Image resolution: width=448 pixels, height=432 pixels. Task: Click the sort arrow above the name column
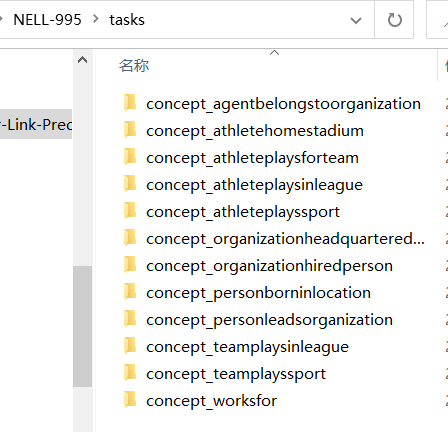(x=274, y=52)
